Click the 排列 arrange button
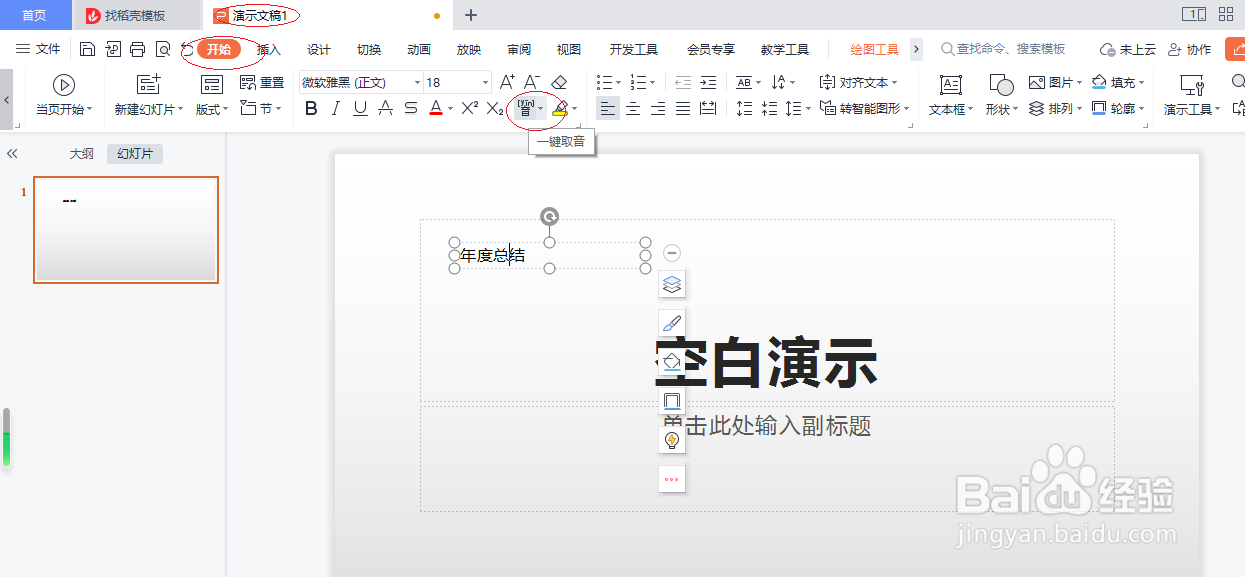Screen dimensions: 1245x577 tap(1055, 108)
